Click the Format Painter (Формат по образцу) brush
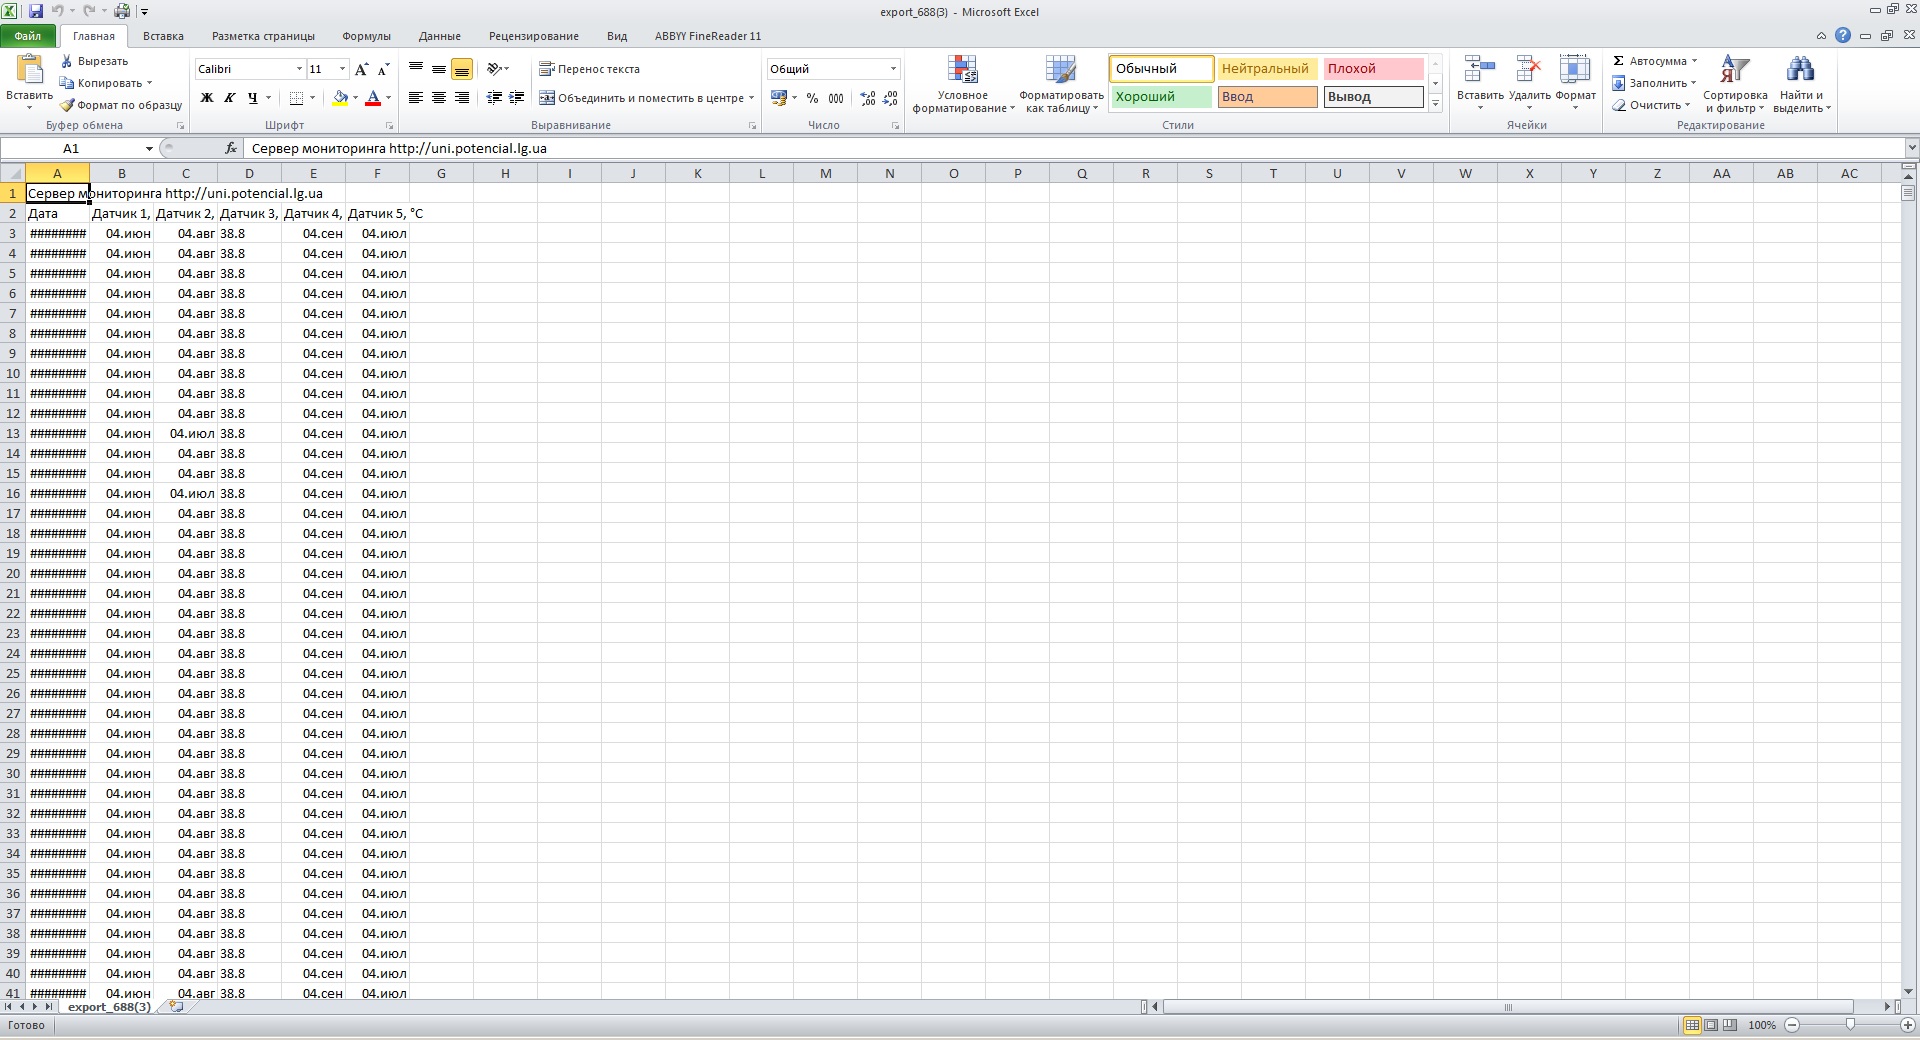This screenshot has height=1040, width=1920. [67, 105]
